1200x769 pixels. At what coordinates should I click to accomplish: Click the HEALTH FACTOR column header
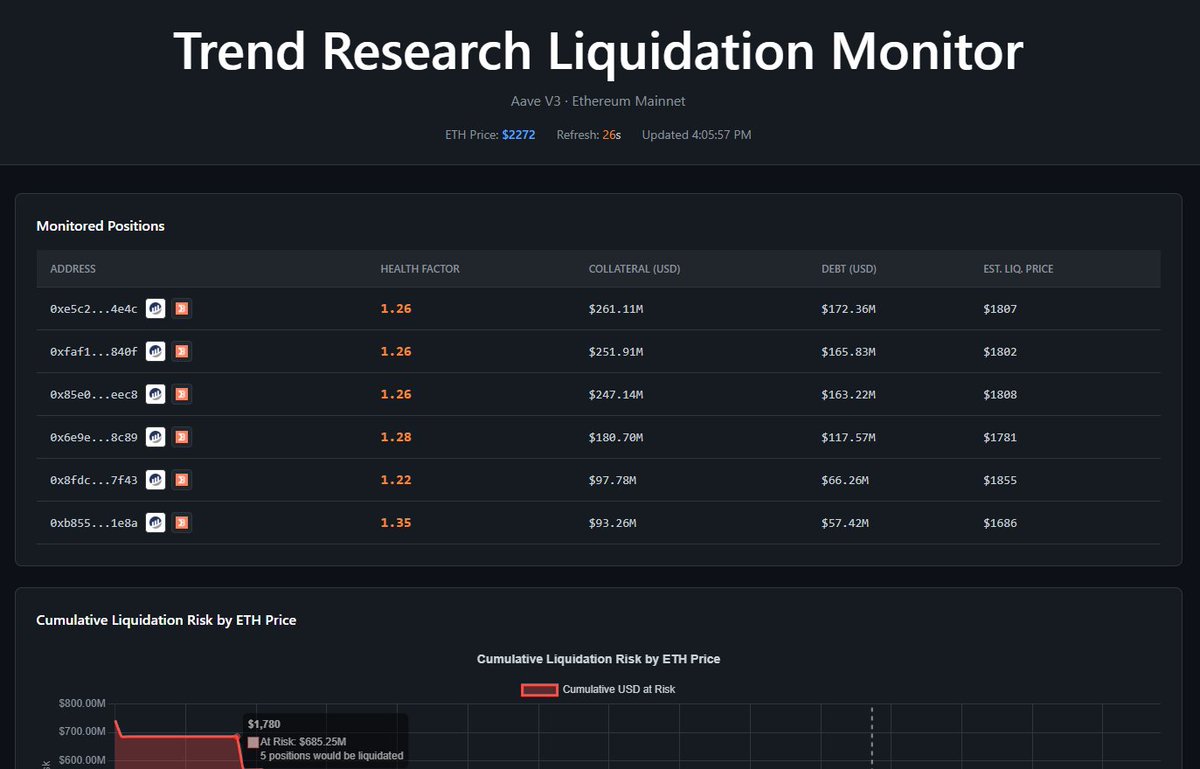(420, 269)
